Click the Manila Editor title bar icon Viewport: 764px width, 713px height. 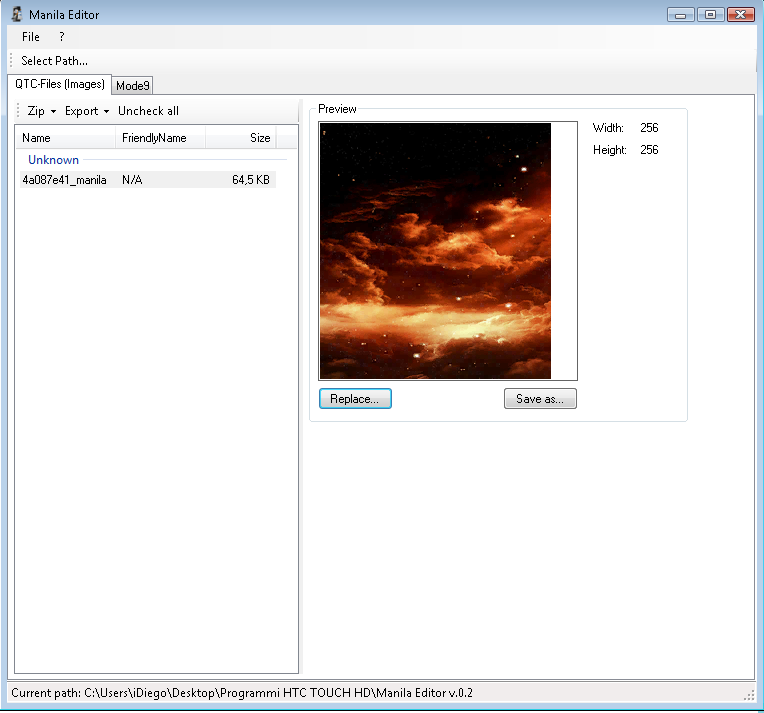pyautogui.click(x=17, y=15)
